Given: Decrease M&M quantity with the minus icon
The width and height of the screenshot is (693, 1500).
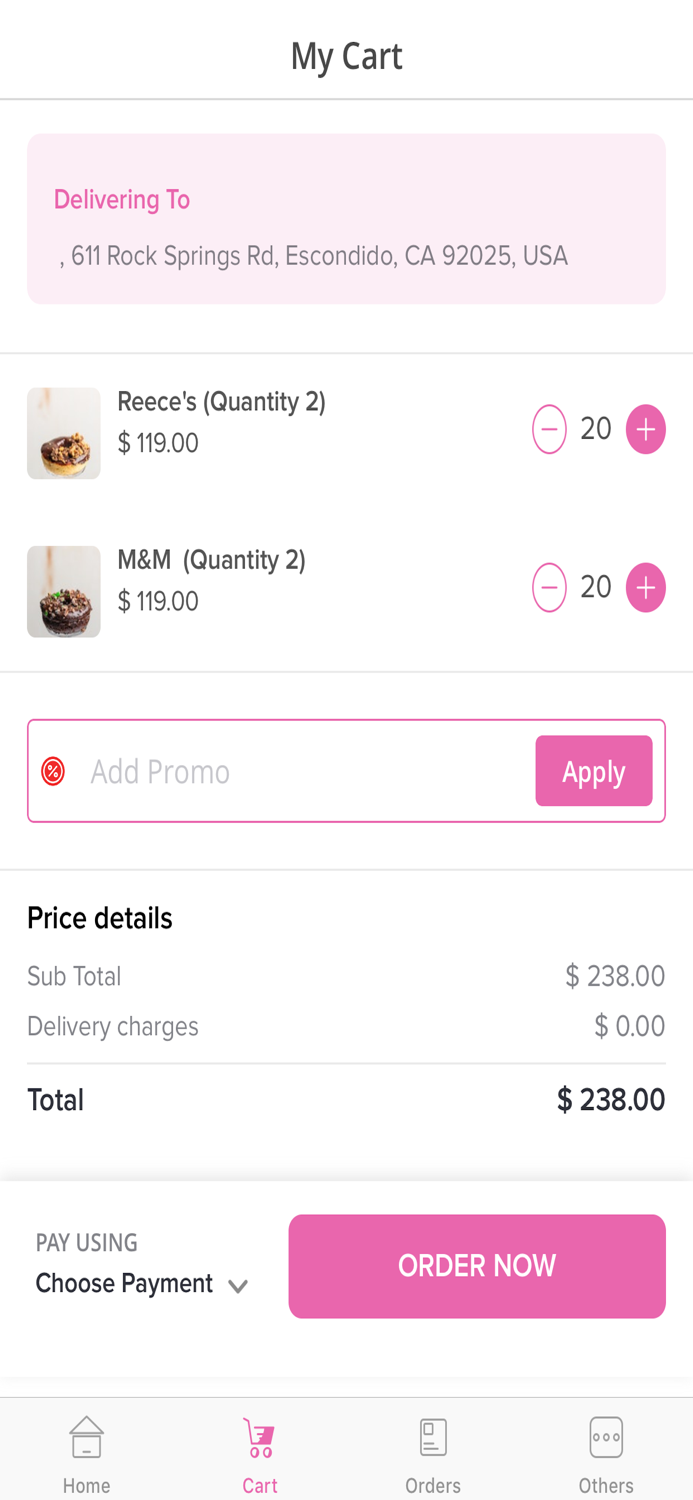Looking at the screenshot, I should click(549, 587).
